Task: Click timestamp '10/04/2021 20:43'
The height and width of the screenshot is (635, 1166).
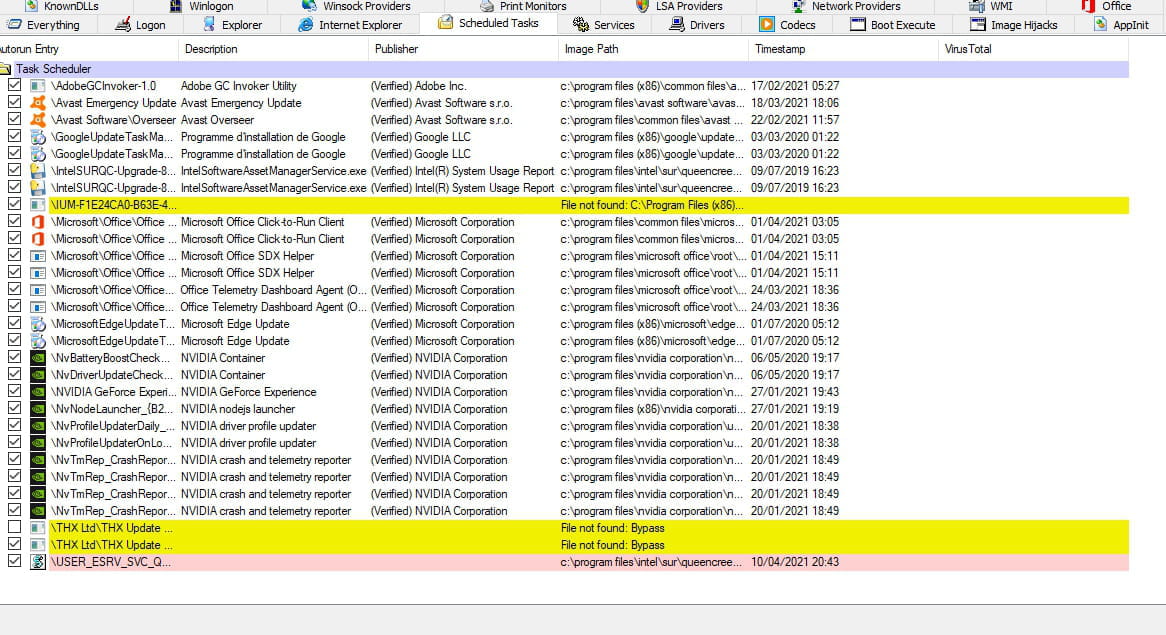Action: coord(795,562)
